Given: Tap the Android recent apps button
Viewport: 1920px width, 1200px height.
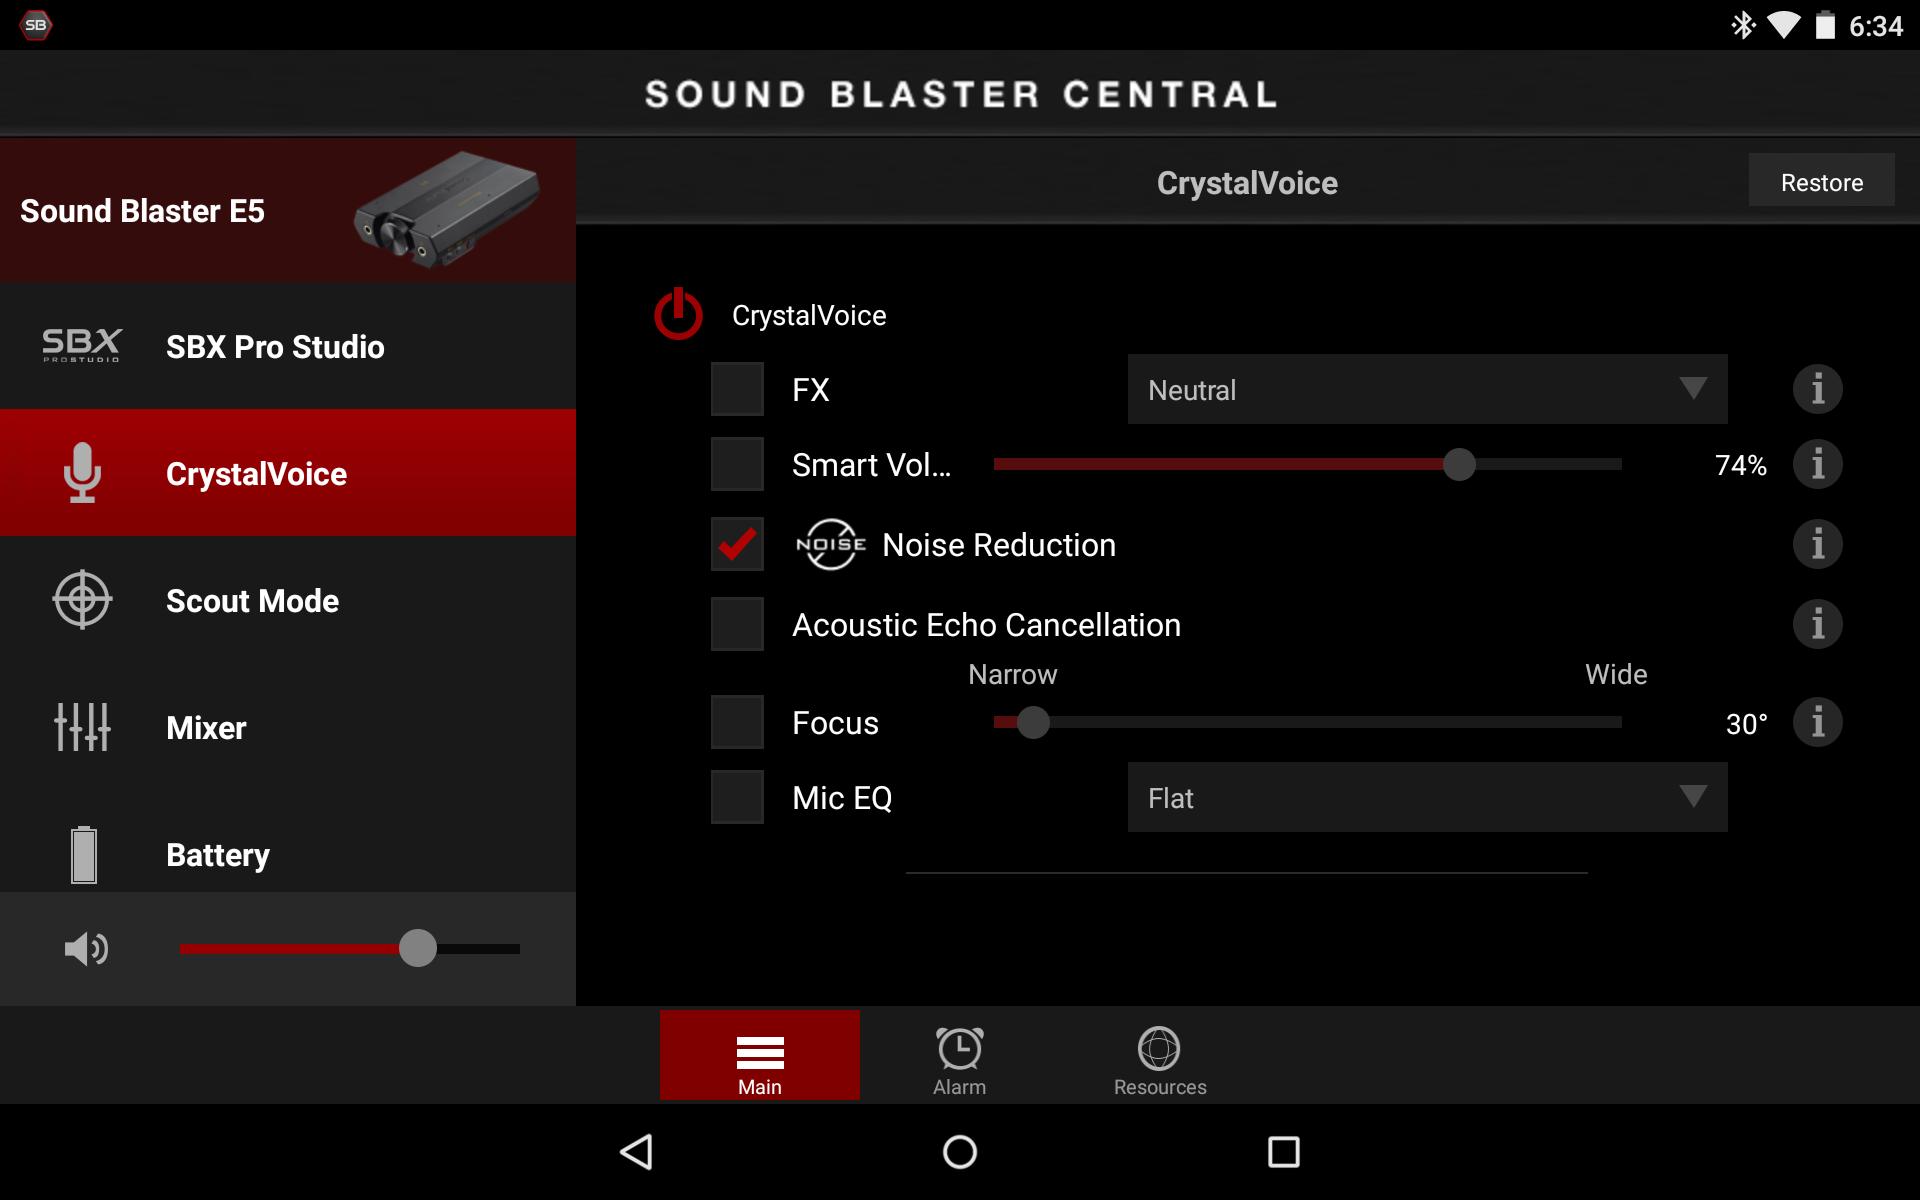Looking at the screenshot, I should point(1283,1152).
